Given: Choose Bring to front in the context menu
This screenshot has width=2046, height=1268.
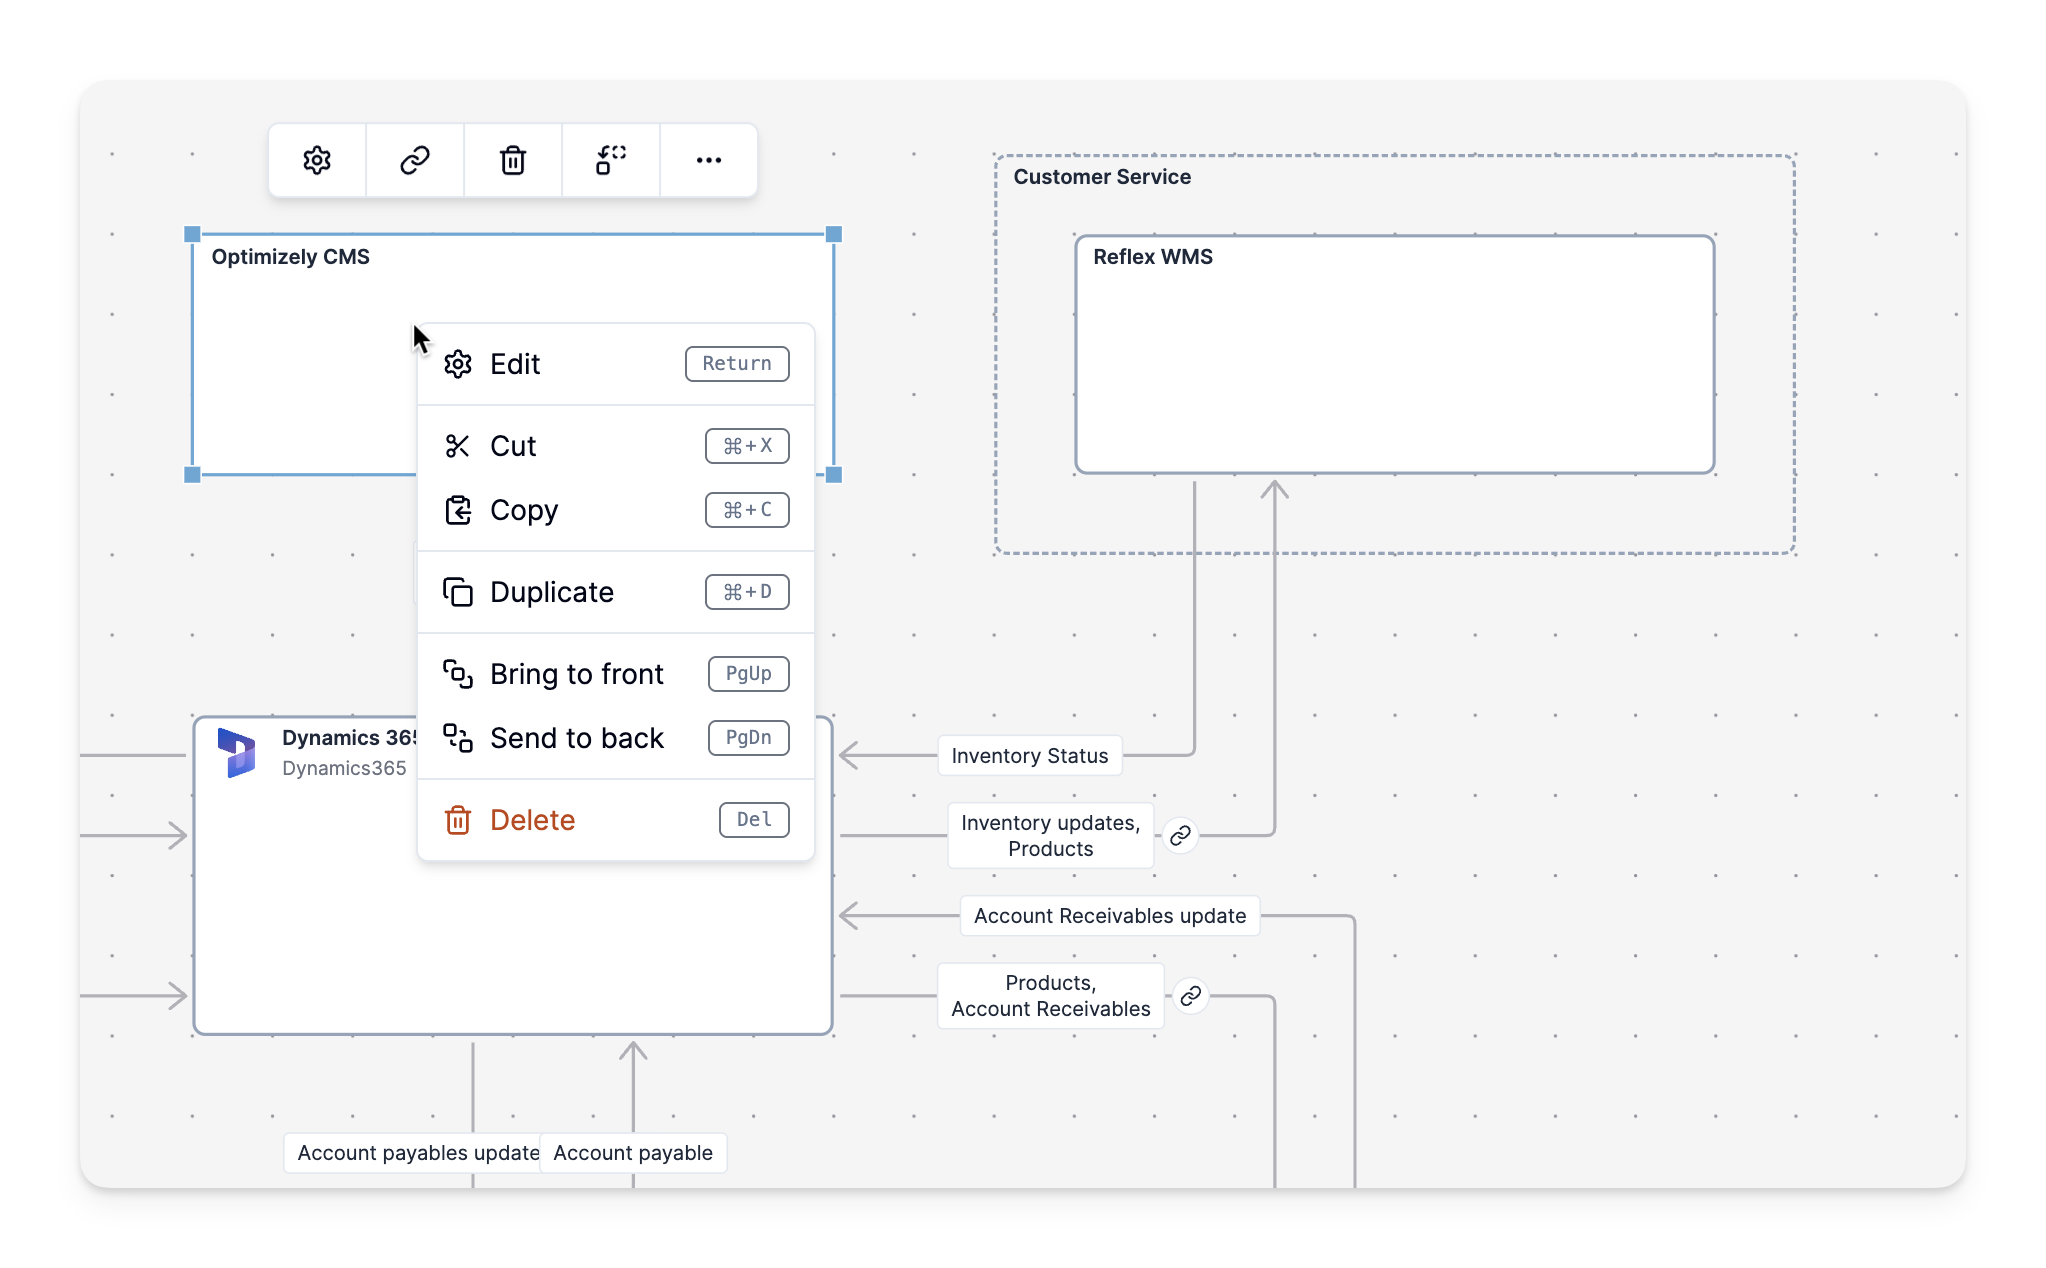Looking at the screenshot, I should tap(577, 674).
